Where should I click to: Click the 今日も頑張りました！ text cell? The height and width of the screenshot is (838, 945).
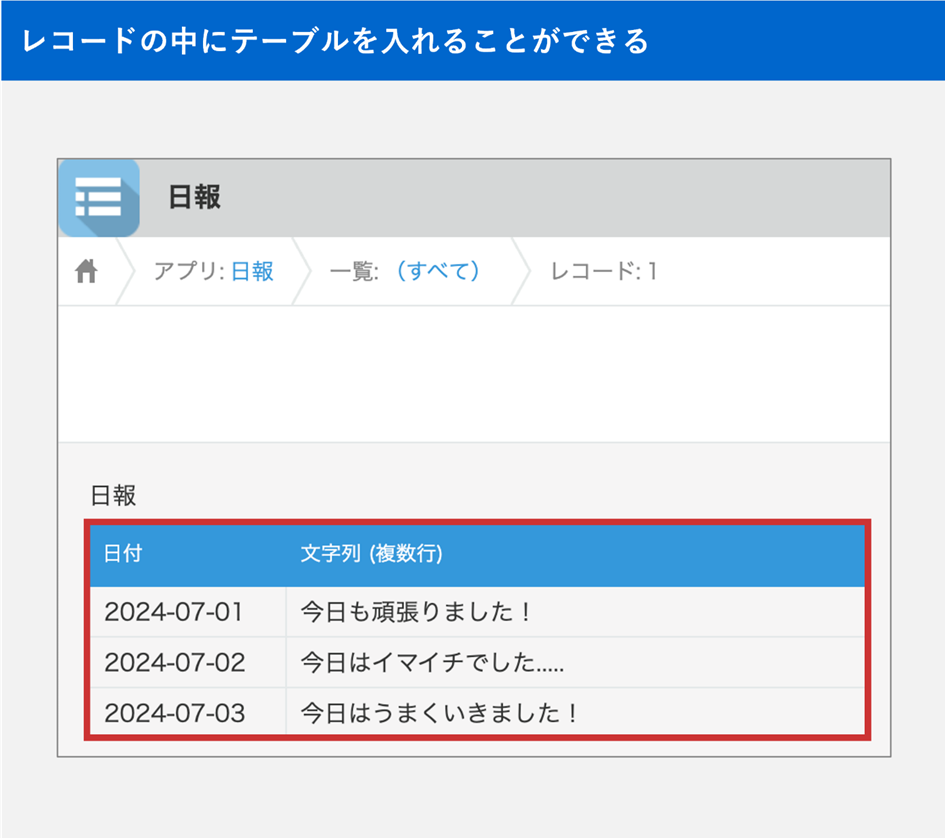[415, 612]
